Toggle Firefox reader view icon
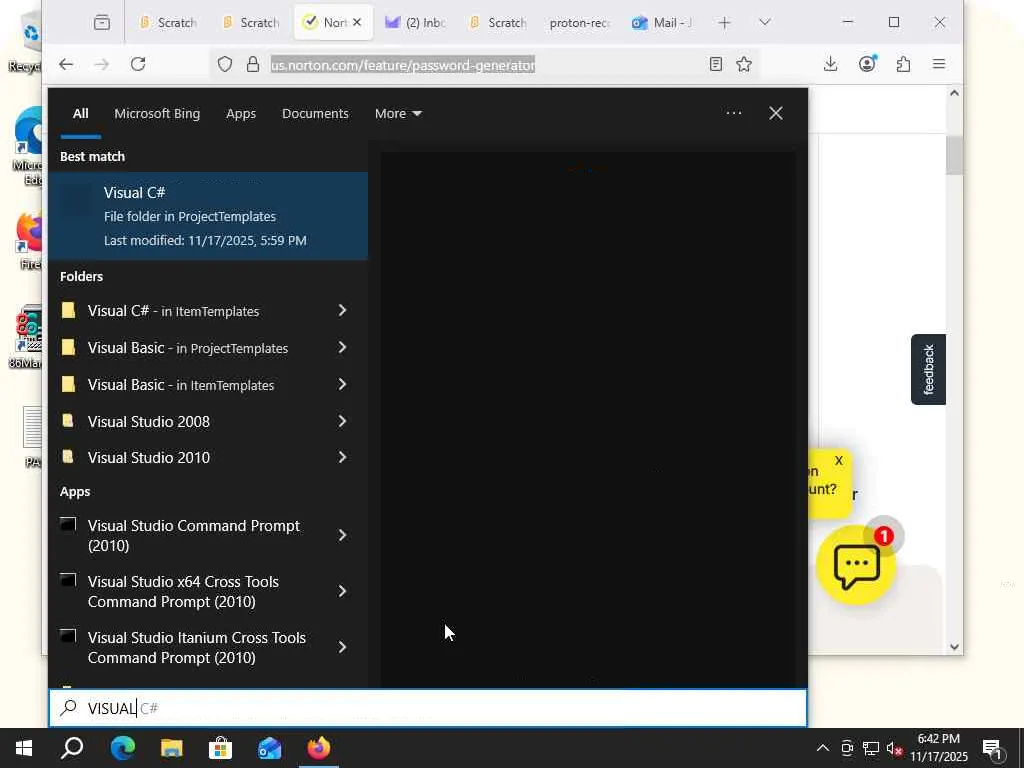The height and width of the screenshot is (768, 1024). click(x=716, y=64)
